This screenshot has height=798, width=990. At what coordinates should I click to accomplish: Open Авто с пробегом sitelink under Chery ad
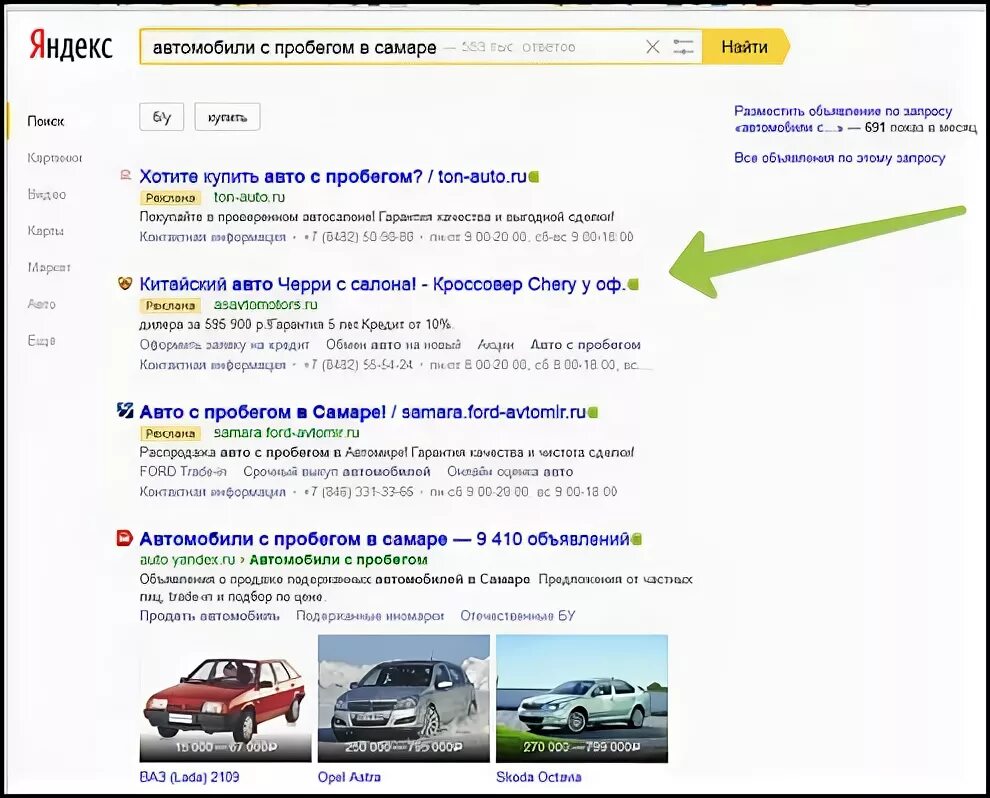(585, 345)
